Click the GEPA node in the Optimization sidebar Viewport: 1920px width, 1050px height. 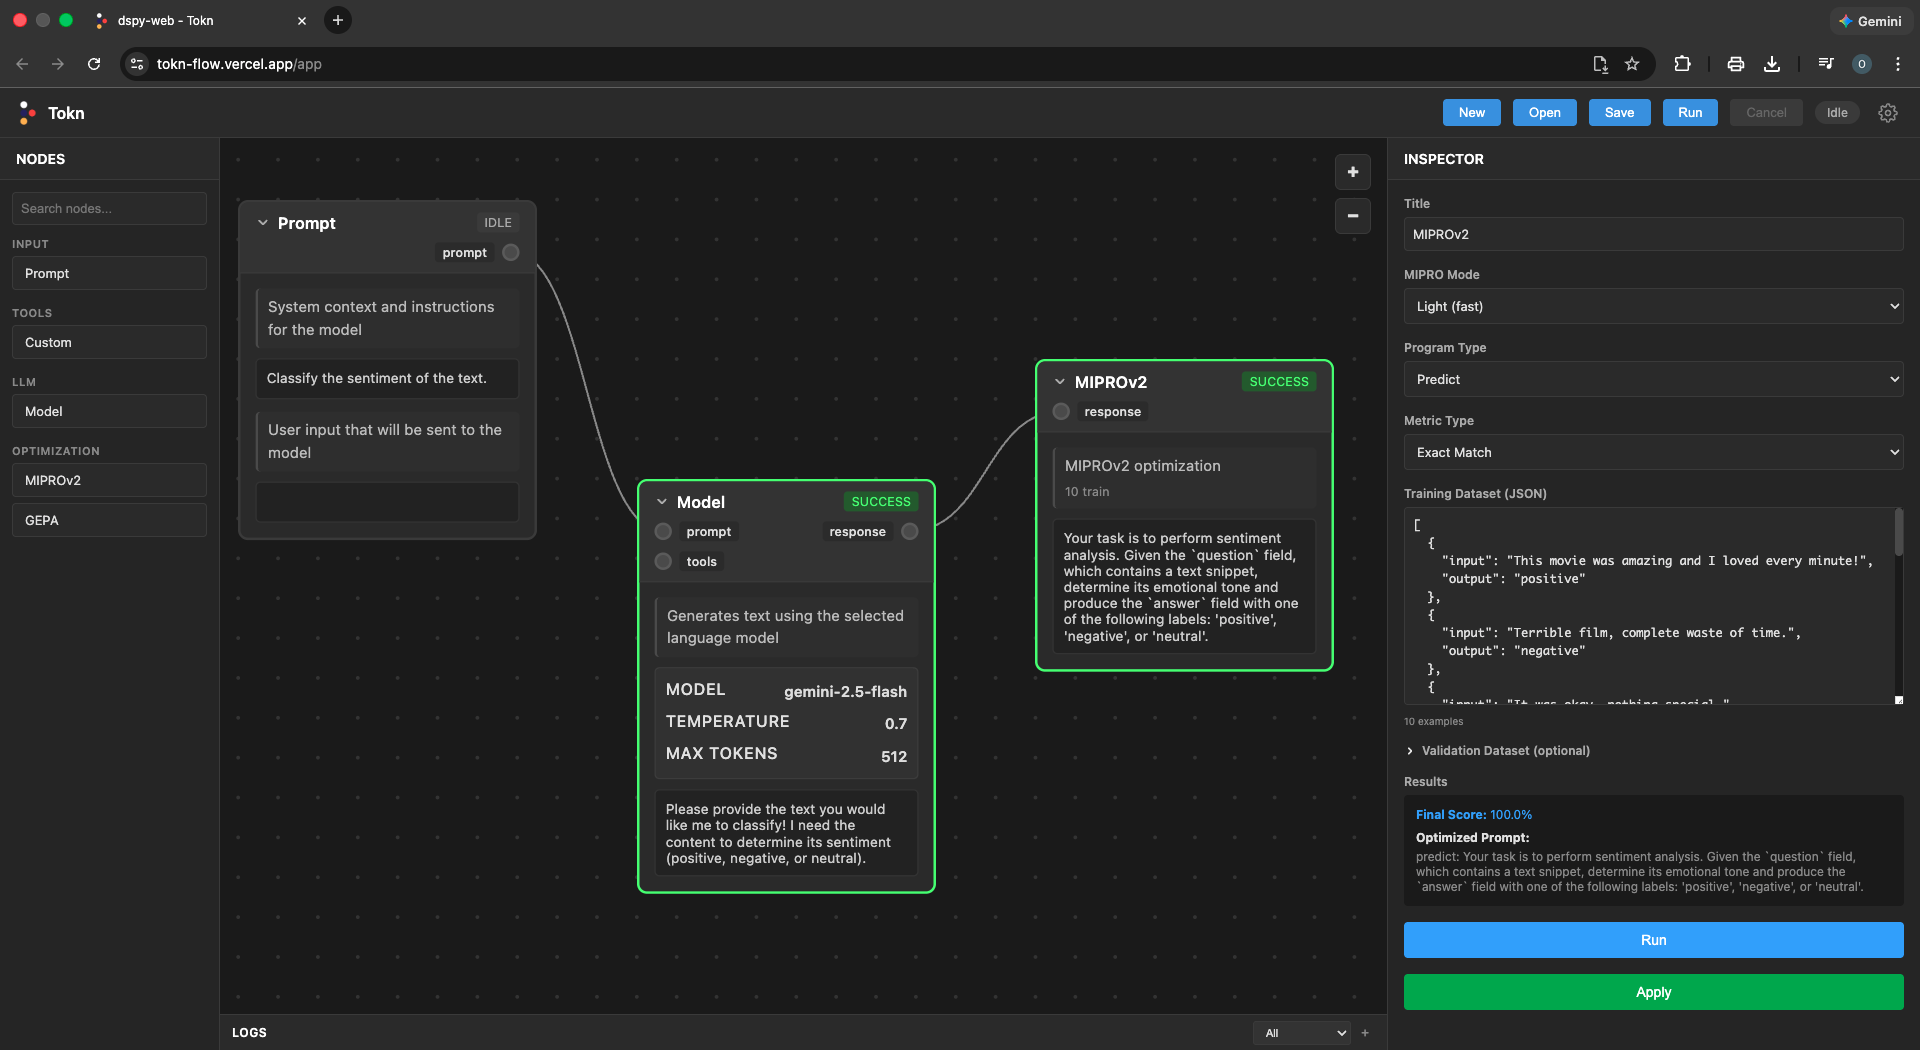pyautogui.click(x=108, y=519)
